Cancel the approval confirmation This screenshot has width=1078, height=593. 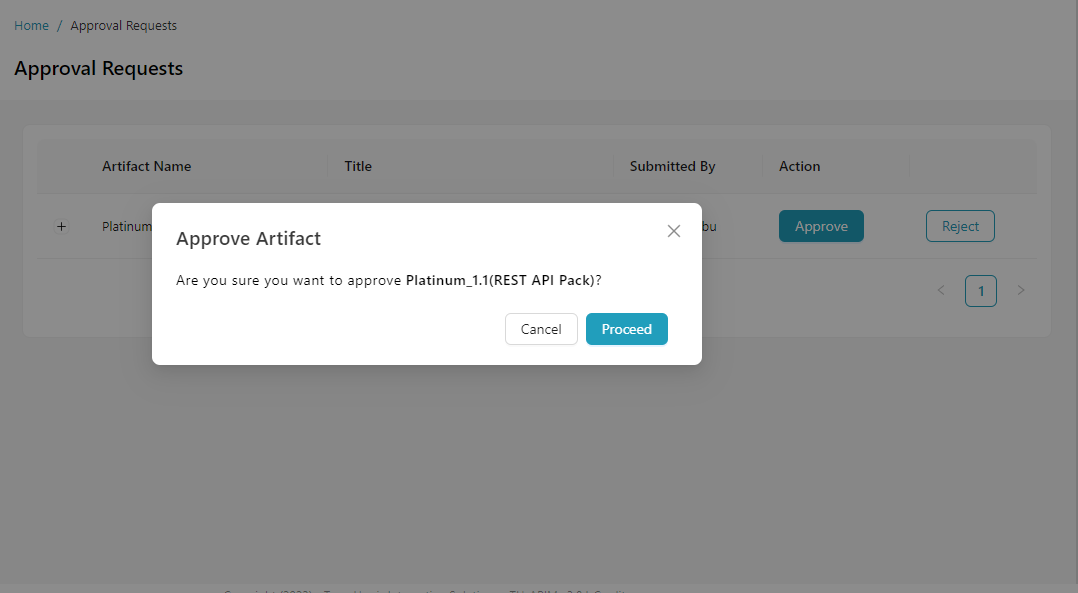(x=541, y=329)
